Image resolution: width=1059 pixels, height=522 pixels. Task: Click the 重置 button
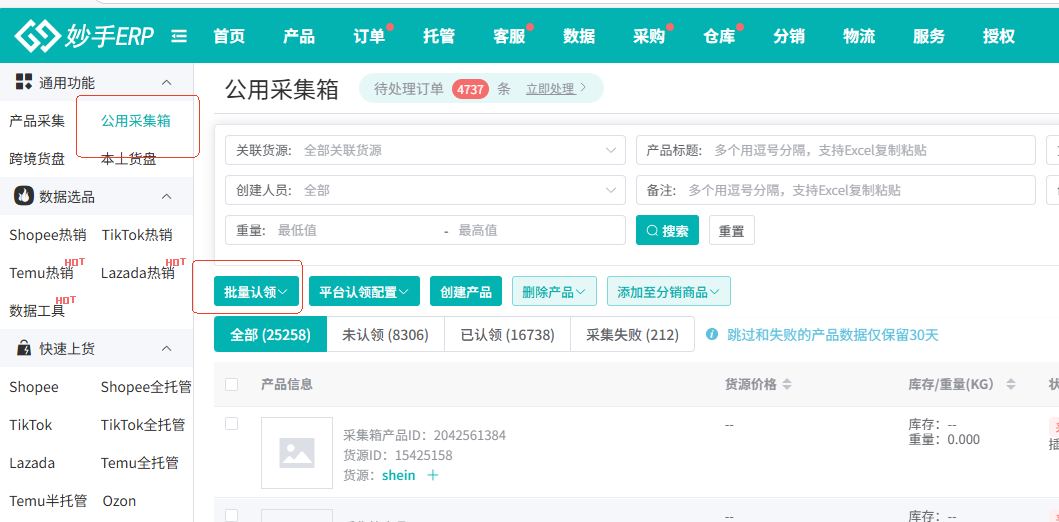click(x=731, y=230)
